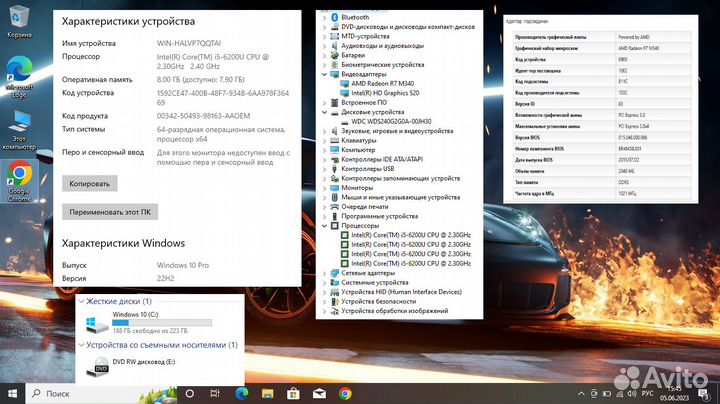
Task: Open the Mail app on taskbar
Action: pos(319,393)
